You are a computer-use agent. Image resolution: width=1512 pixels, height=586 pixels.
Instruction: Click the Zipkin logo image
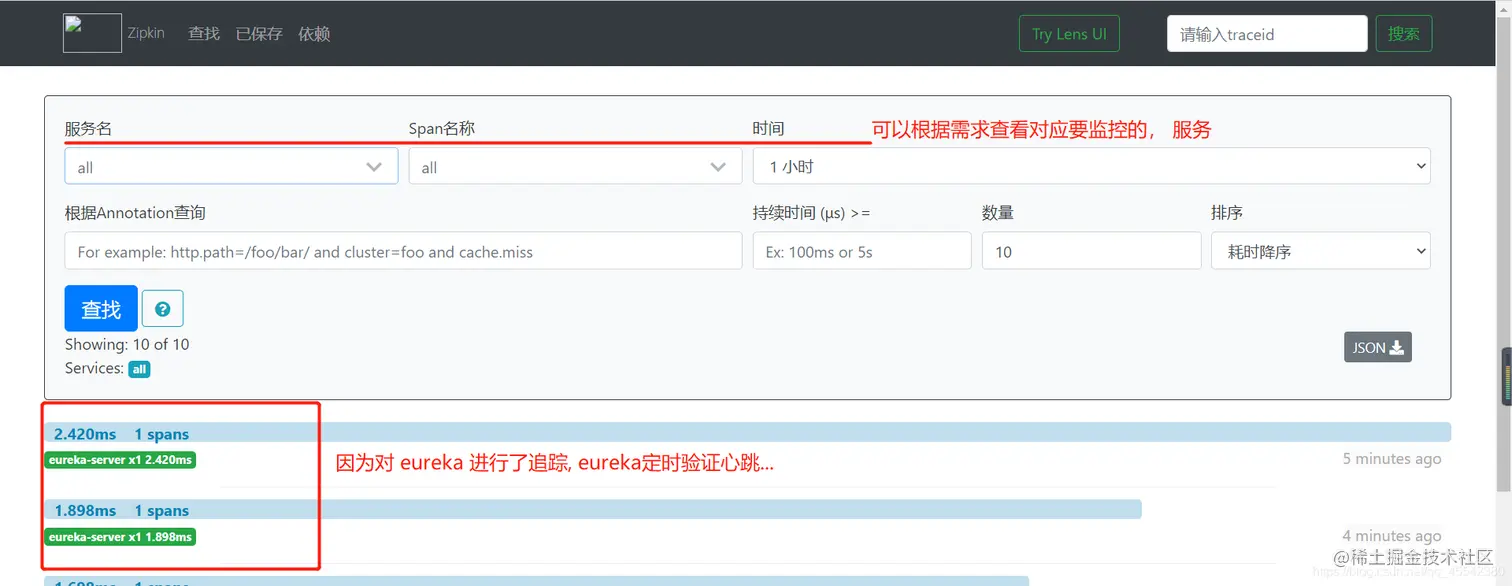[92, 33]
